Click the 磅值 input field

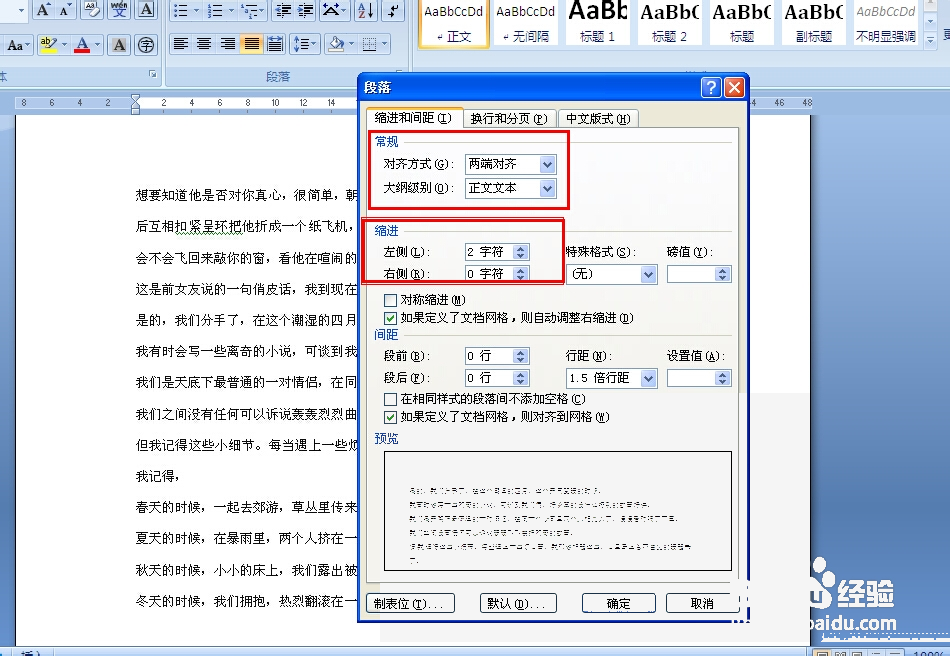tap(699, 274)
